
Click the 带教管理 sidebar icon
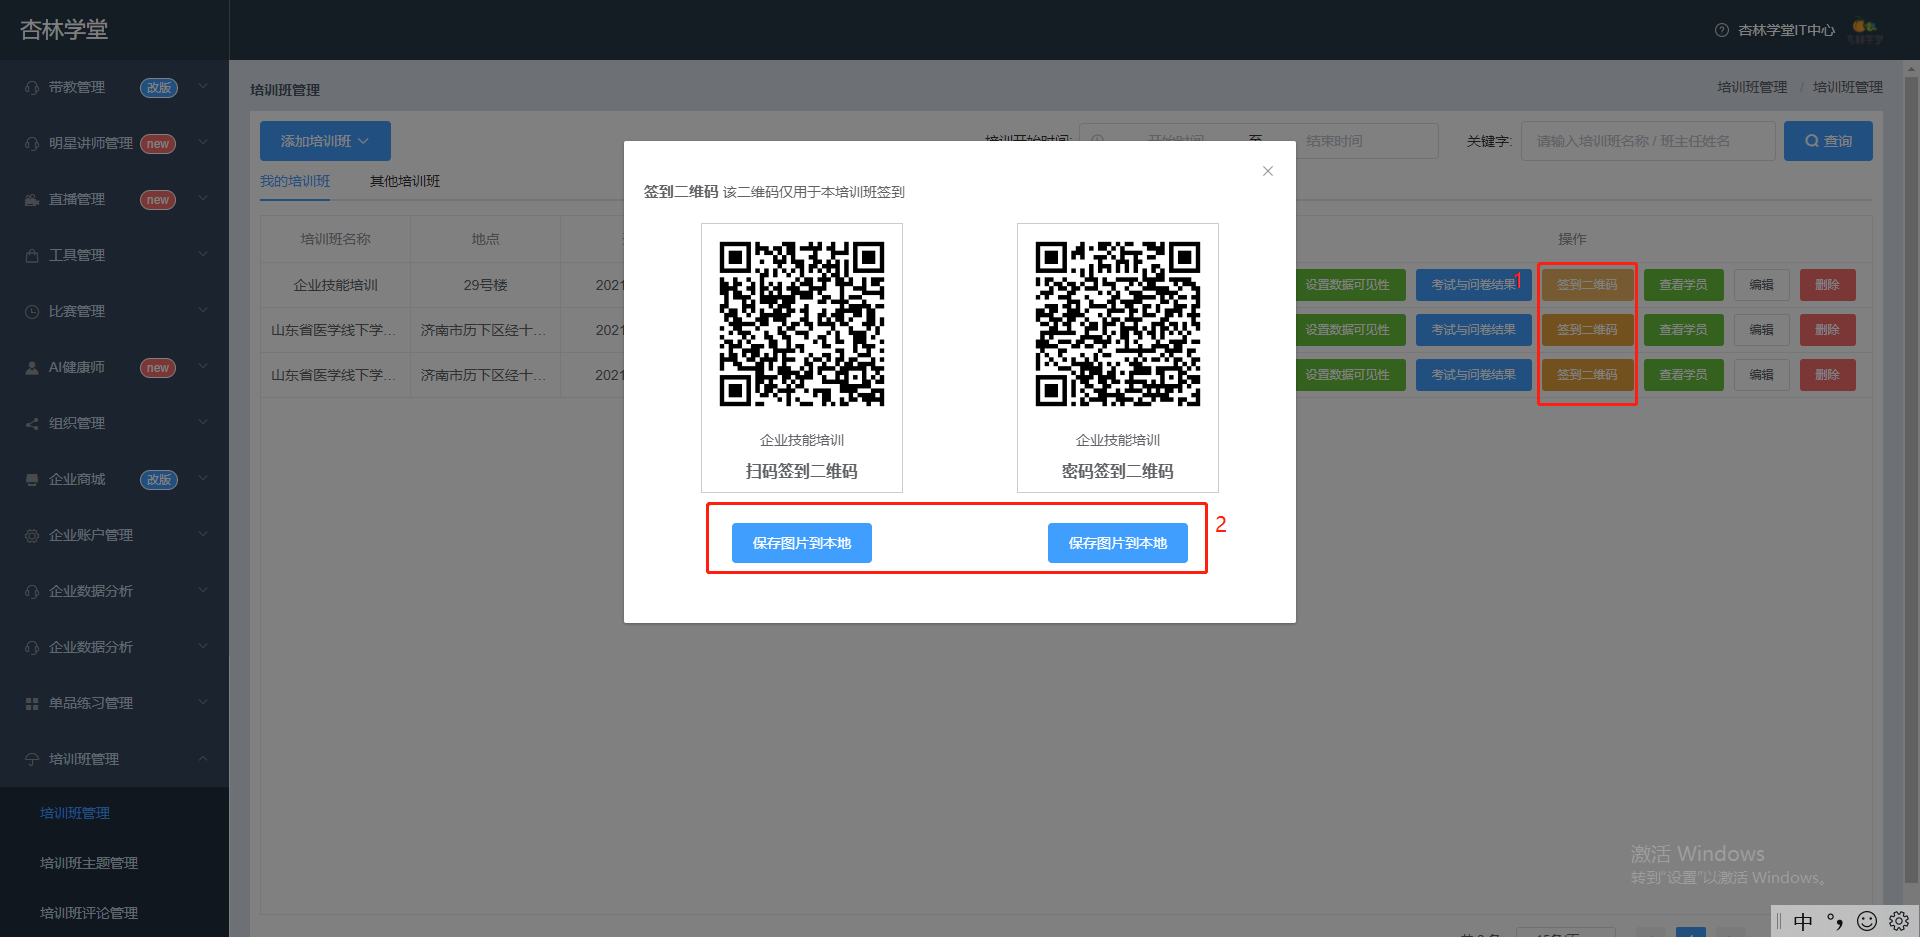tap(32, 88)
